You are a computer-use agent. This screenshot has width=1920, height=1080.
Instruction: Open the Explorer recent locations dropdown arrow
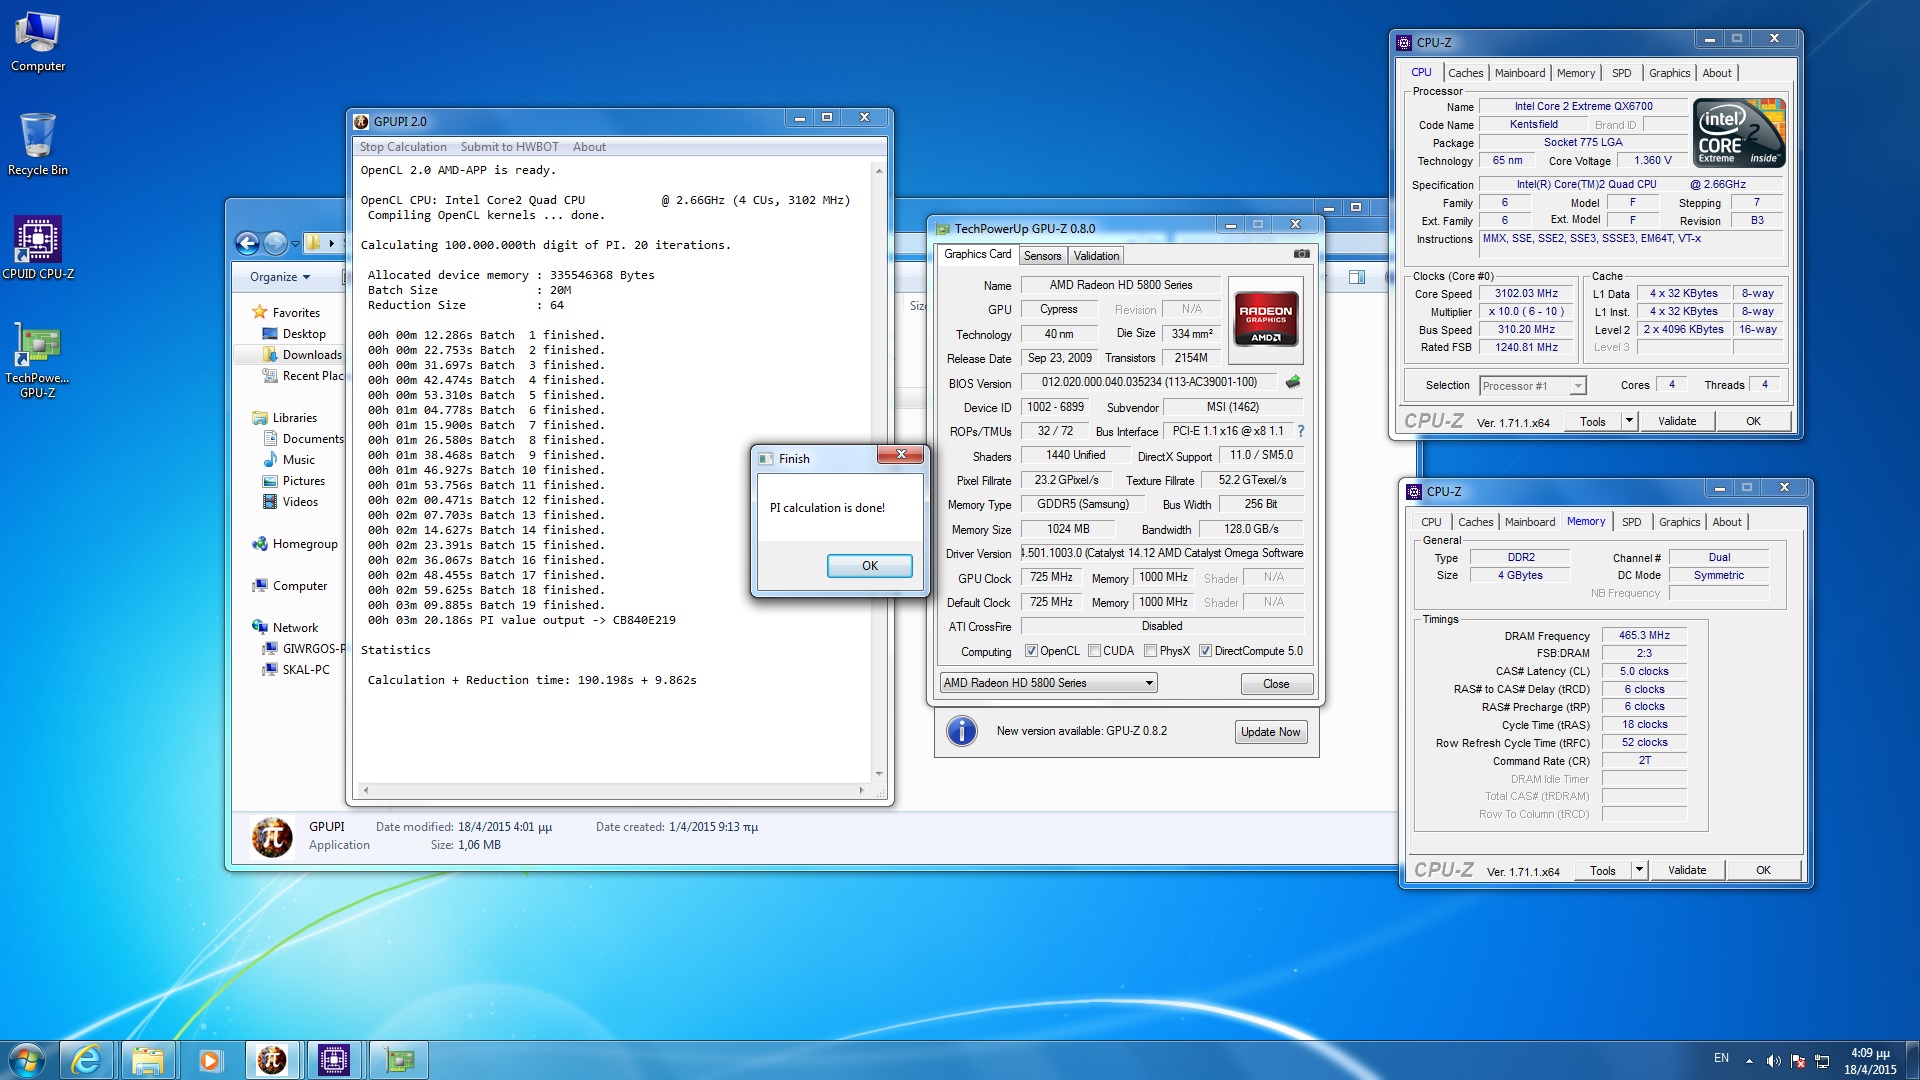tap(295, 244)
